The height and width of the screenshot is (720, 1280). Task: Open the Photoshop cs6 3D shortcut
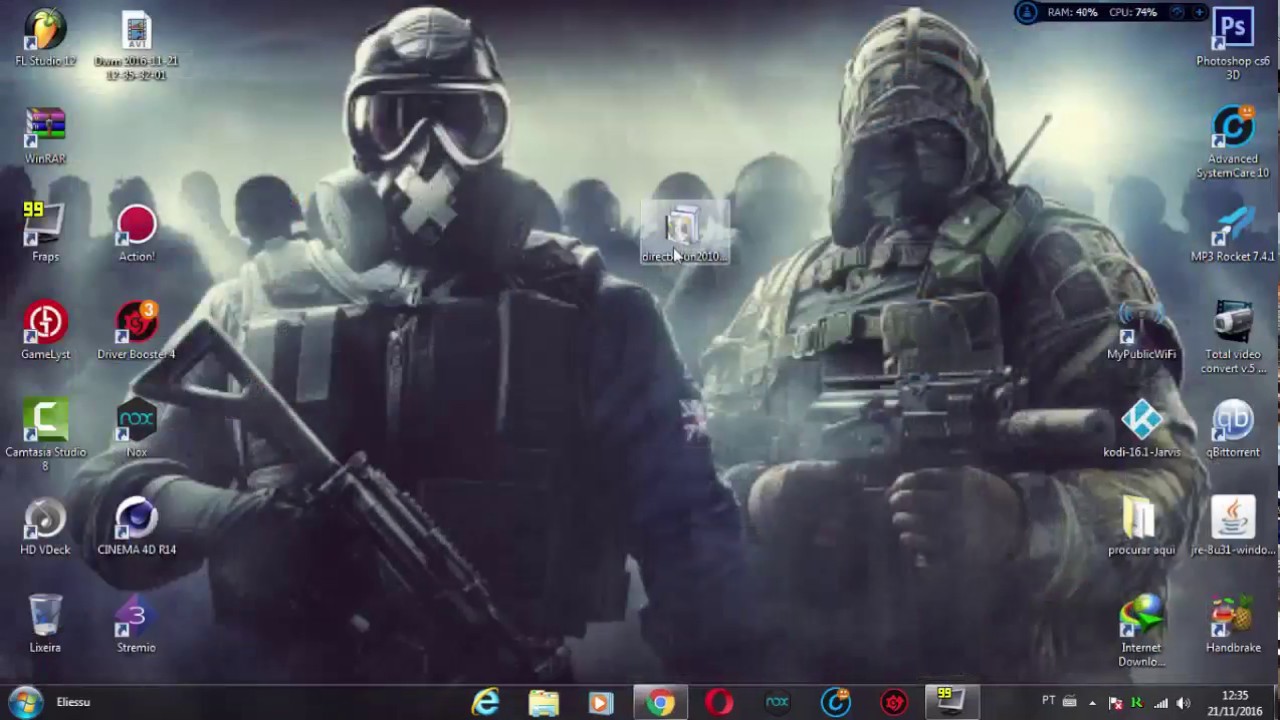1233,45
